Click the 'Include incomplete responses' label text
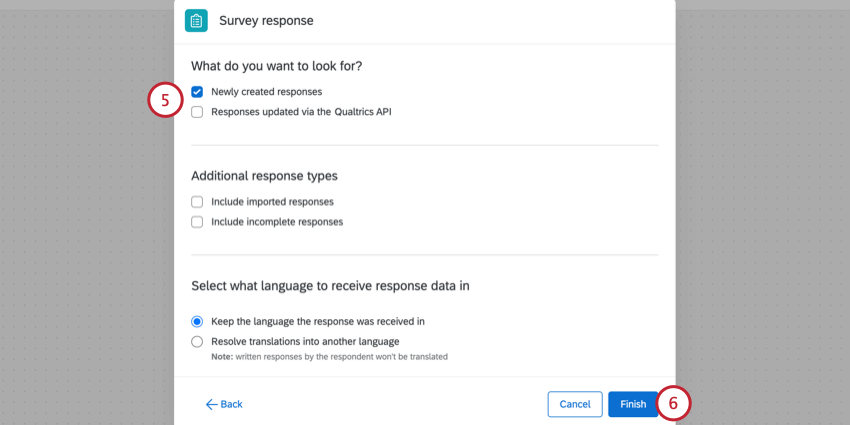The image size is (850, 425). [x=277, y=222]
